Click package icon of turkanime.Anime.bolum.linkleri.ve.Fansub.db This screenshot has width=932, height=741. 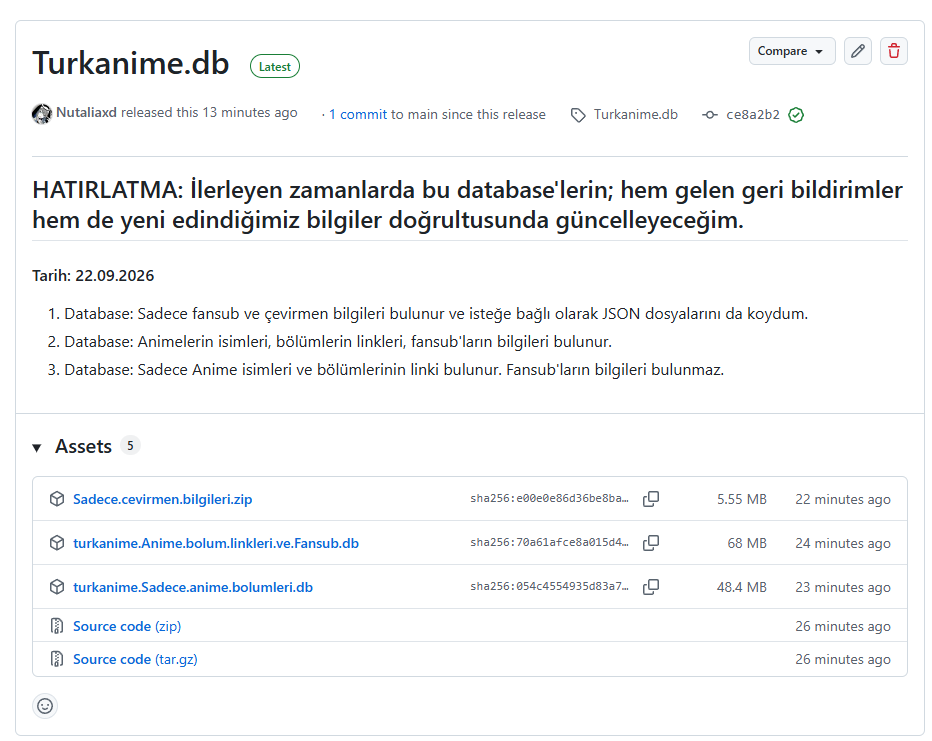(56, 543)
